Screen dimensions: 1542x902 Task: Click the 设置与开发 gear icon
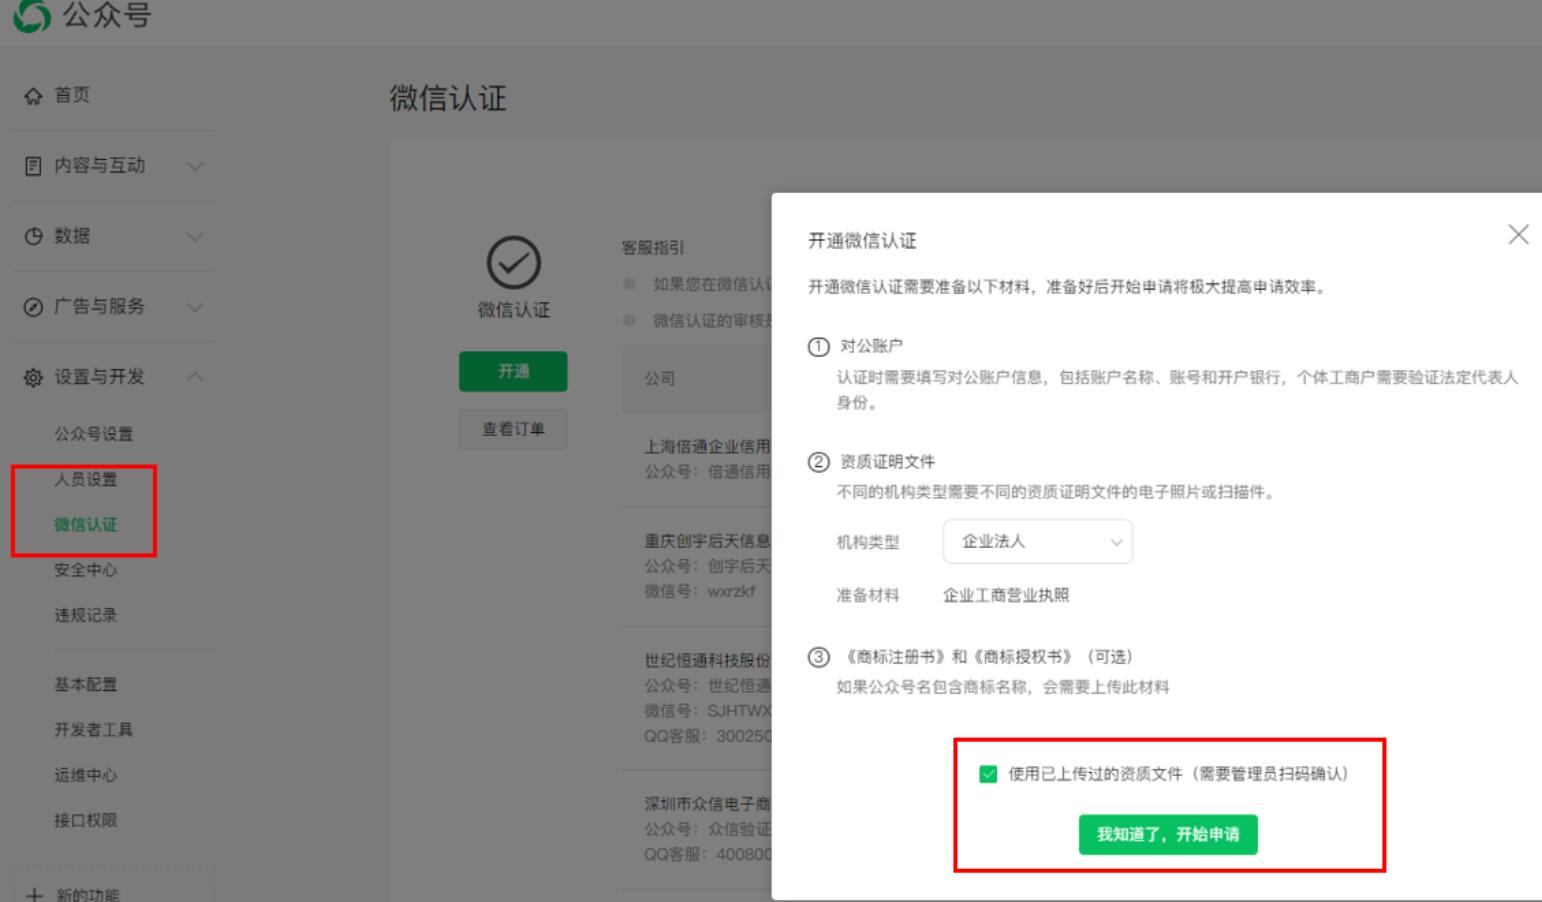pos(34,377)
